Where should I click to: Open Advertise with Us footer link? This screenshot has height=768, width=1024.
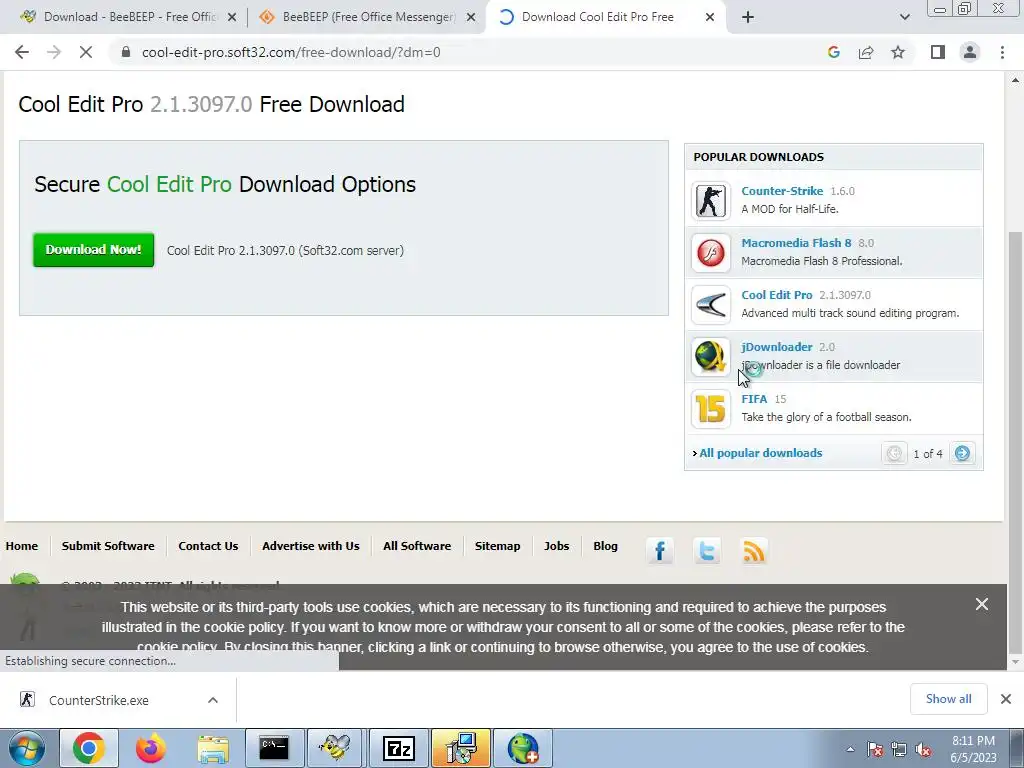coord(311,546)
